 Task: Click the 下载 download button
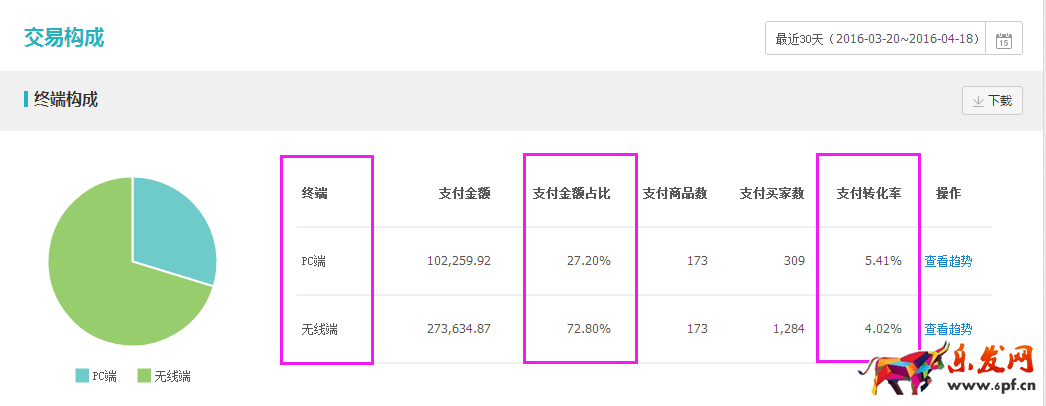pos(991,101)
